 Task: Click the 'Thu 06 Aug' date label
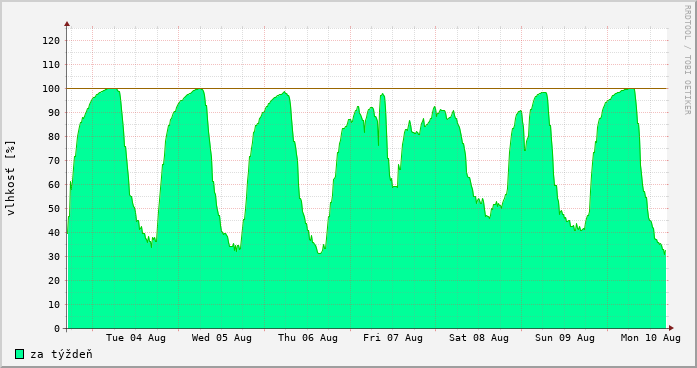click(308, 338)
